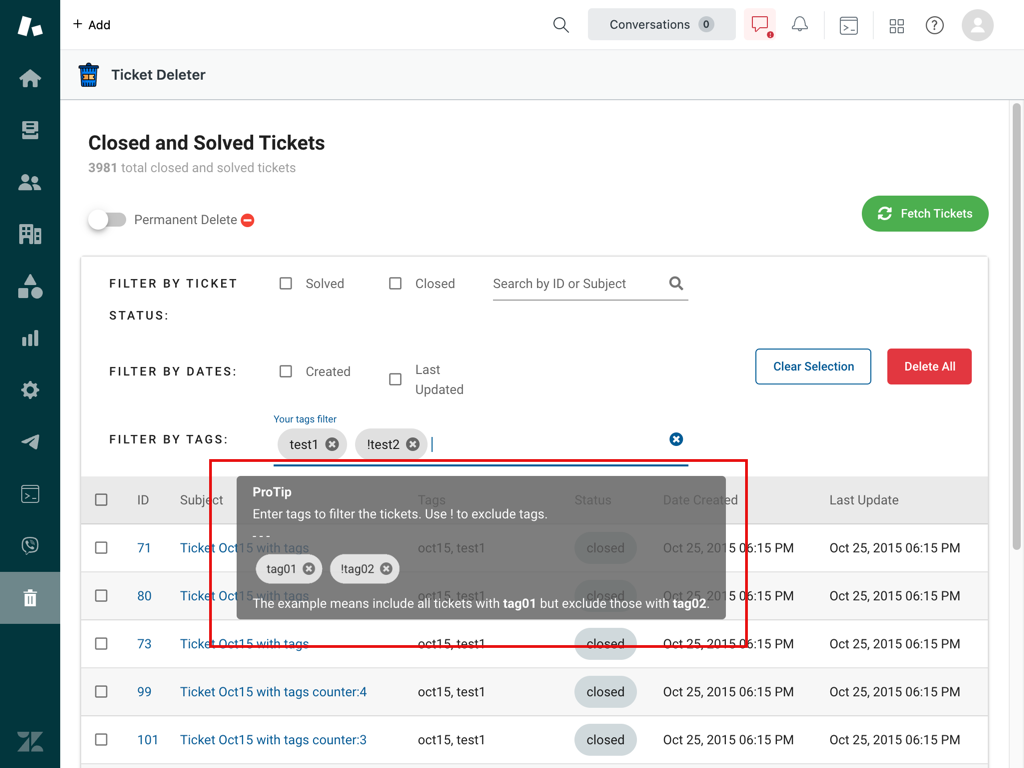Click the page vertical scrollbar

pyautogui.click(x=1017, y=327)
